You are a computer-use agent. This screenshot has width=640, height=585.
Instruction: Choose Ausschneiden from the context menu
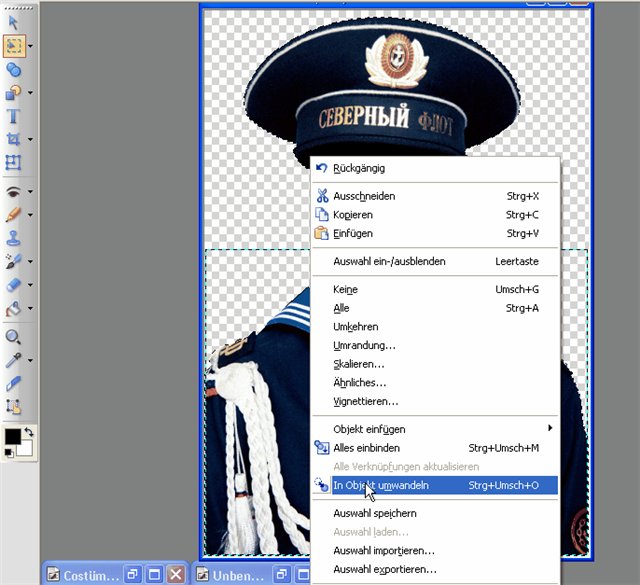click(x=435, y=196)
